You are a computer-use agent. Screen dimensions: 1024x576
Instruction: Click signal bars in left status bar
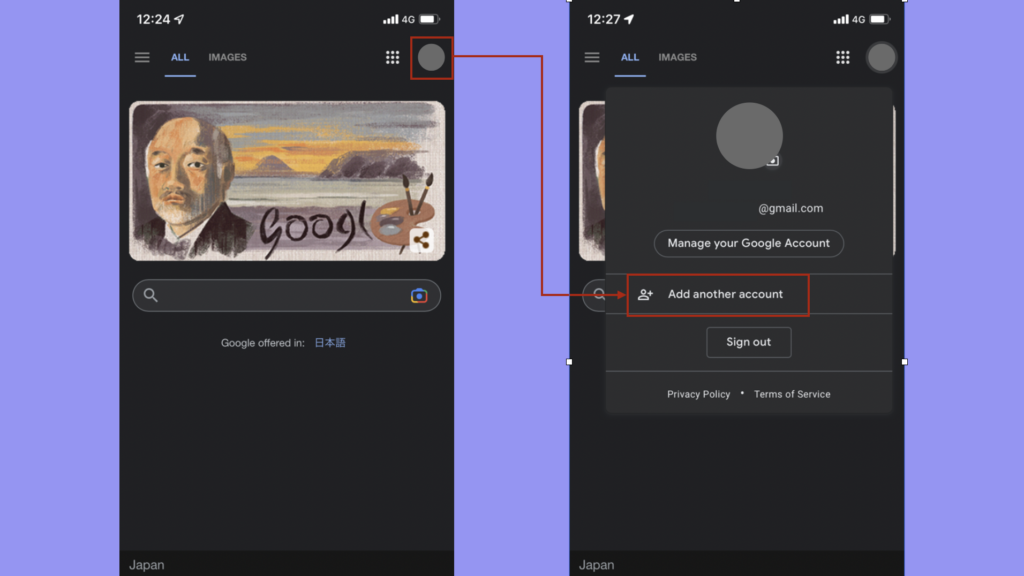point(391,20)
